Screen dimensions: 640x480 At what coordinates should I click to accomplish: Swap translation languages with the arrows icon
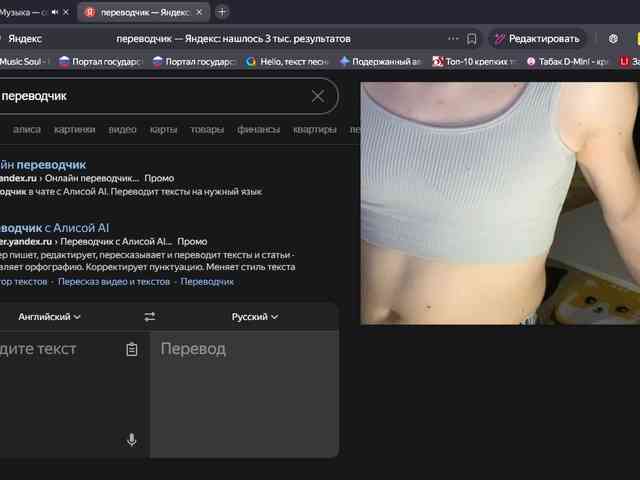[150, 317]
